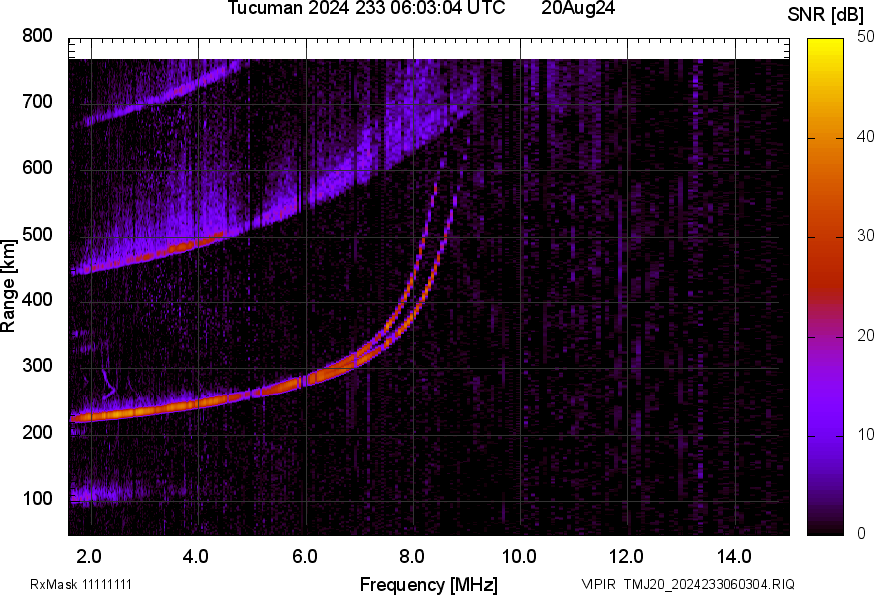Click the colorbar tick label '10'

tap(865, 434)
